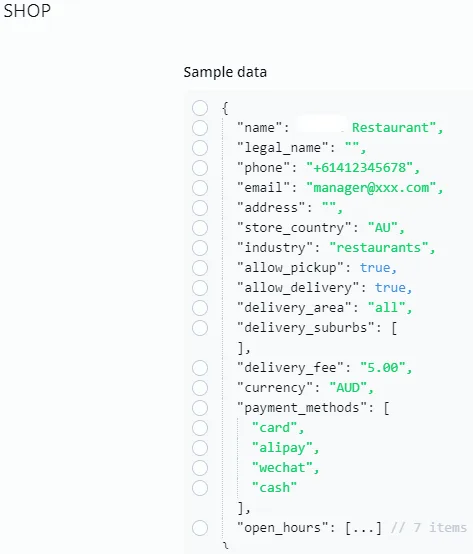Screen dimensions: 473x554
Task: Choose the "delivery_fee" radio button
Action: click(200, 368)
